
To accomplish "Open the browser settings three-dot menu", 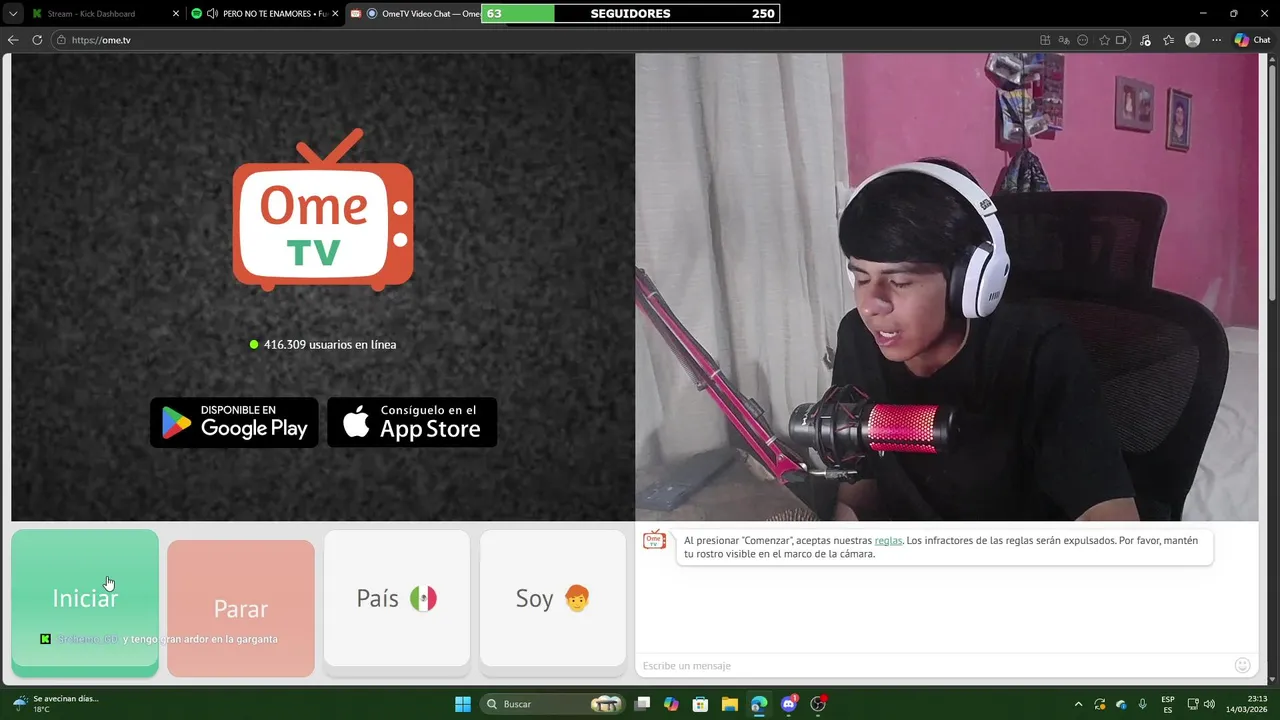I will [x=1216, y=40].
